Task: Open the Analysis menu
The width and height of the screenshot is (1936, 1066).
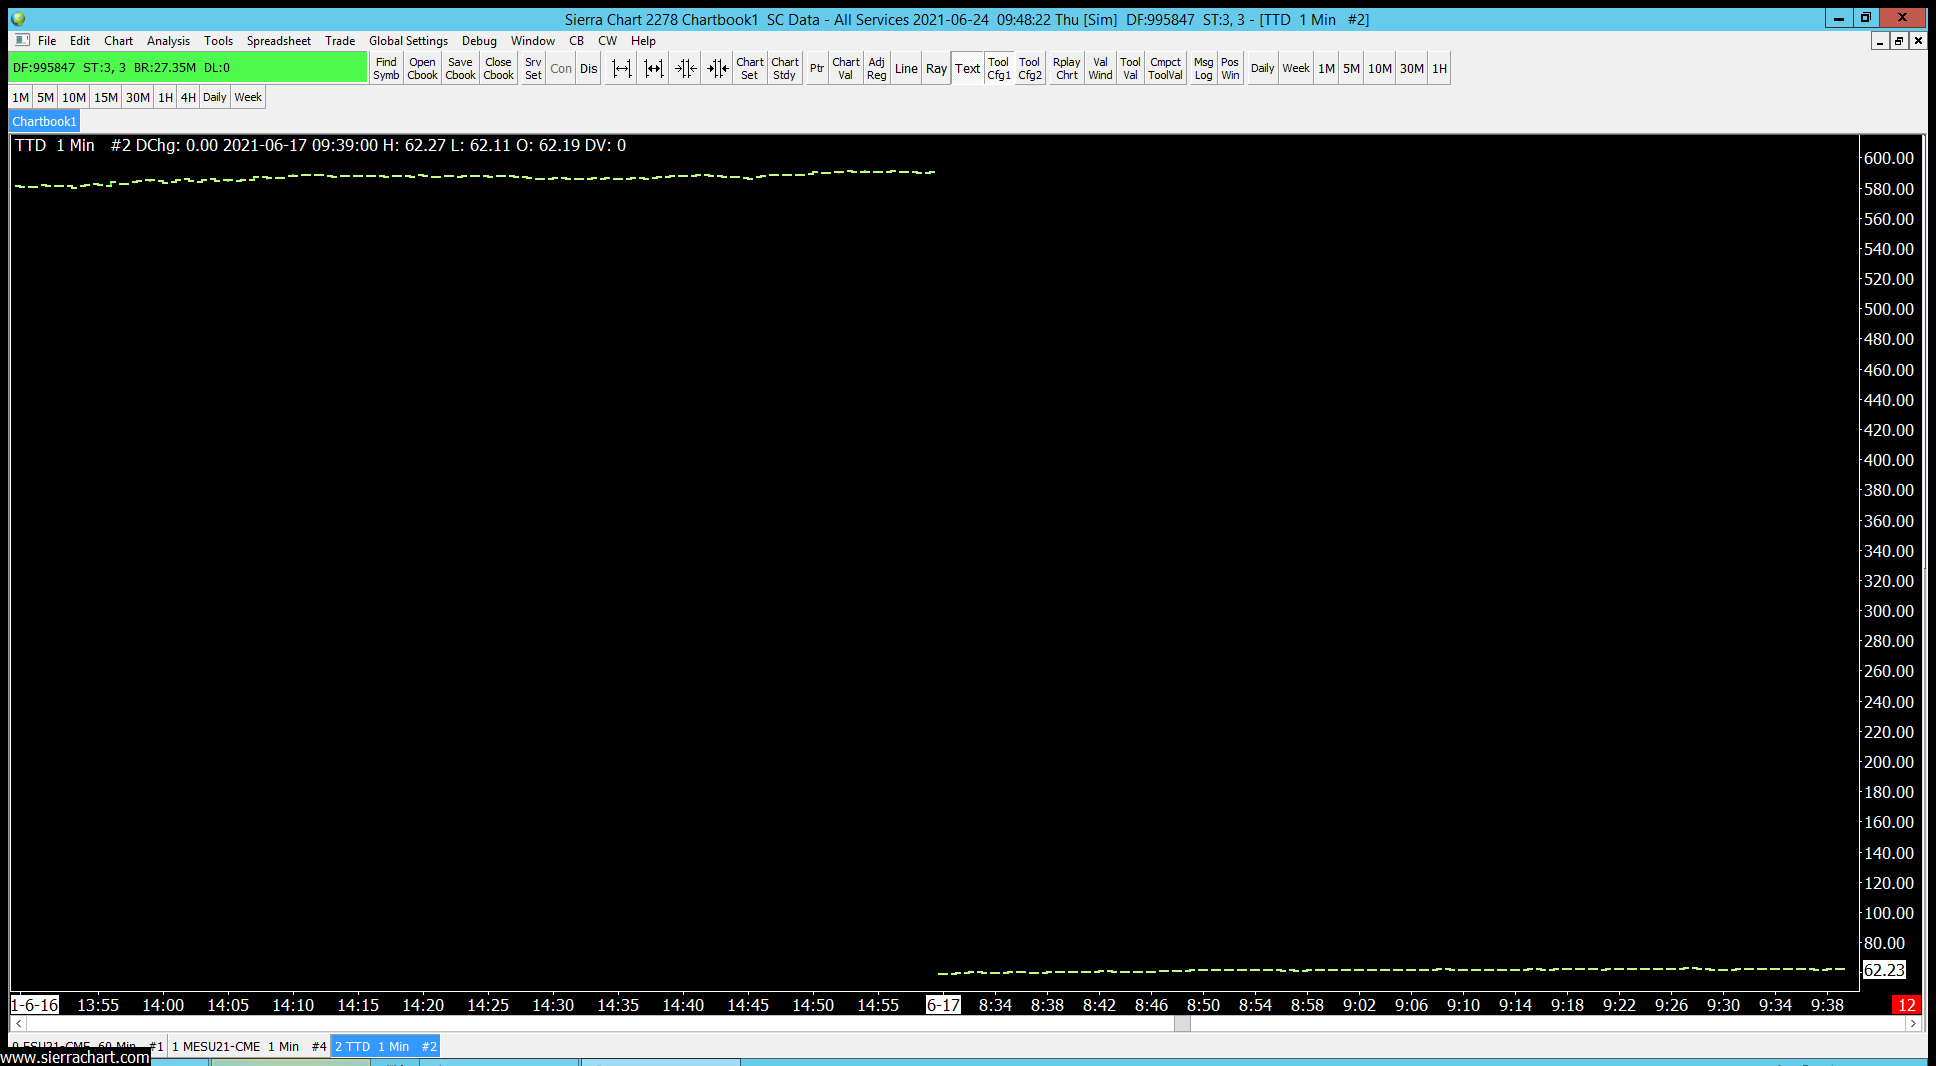Action: coord(168,41)
